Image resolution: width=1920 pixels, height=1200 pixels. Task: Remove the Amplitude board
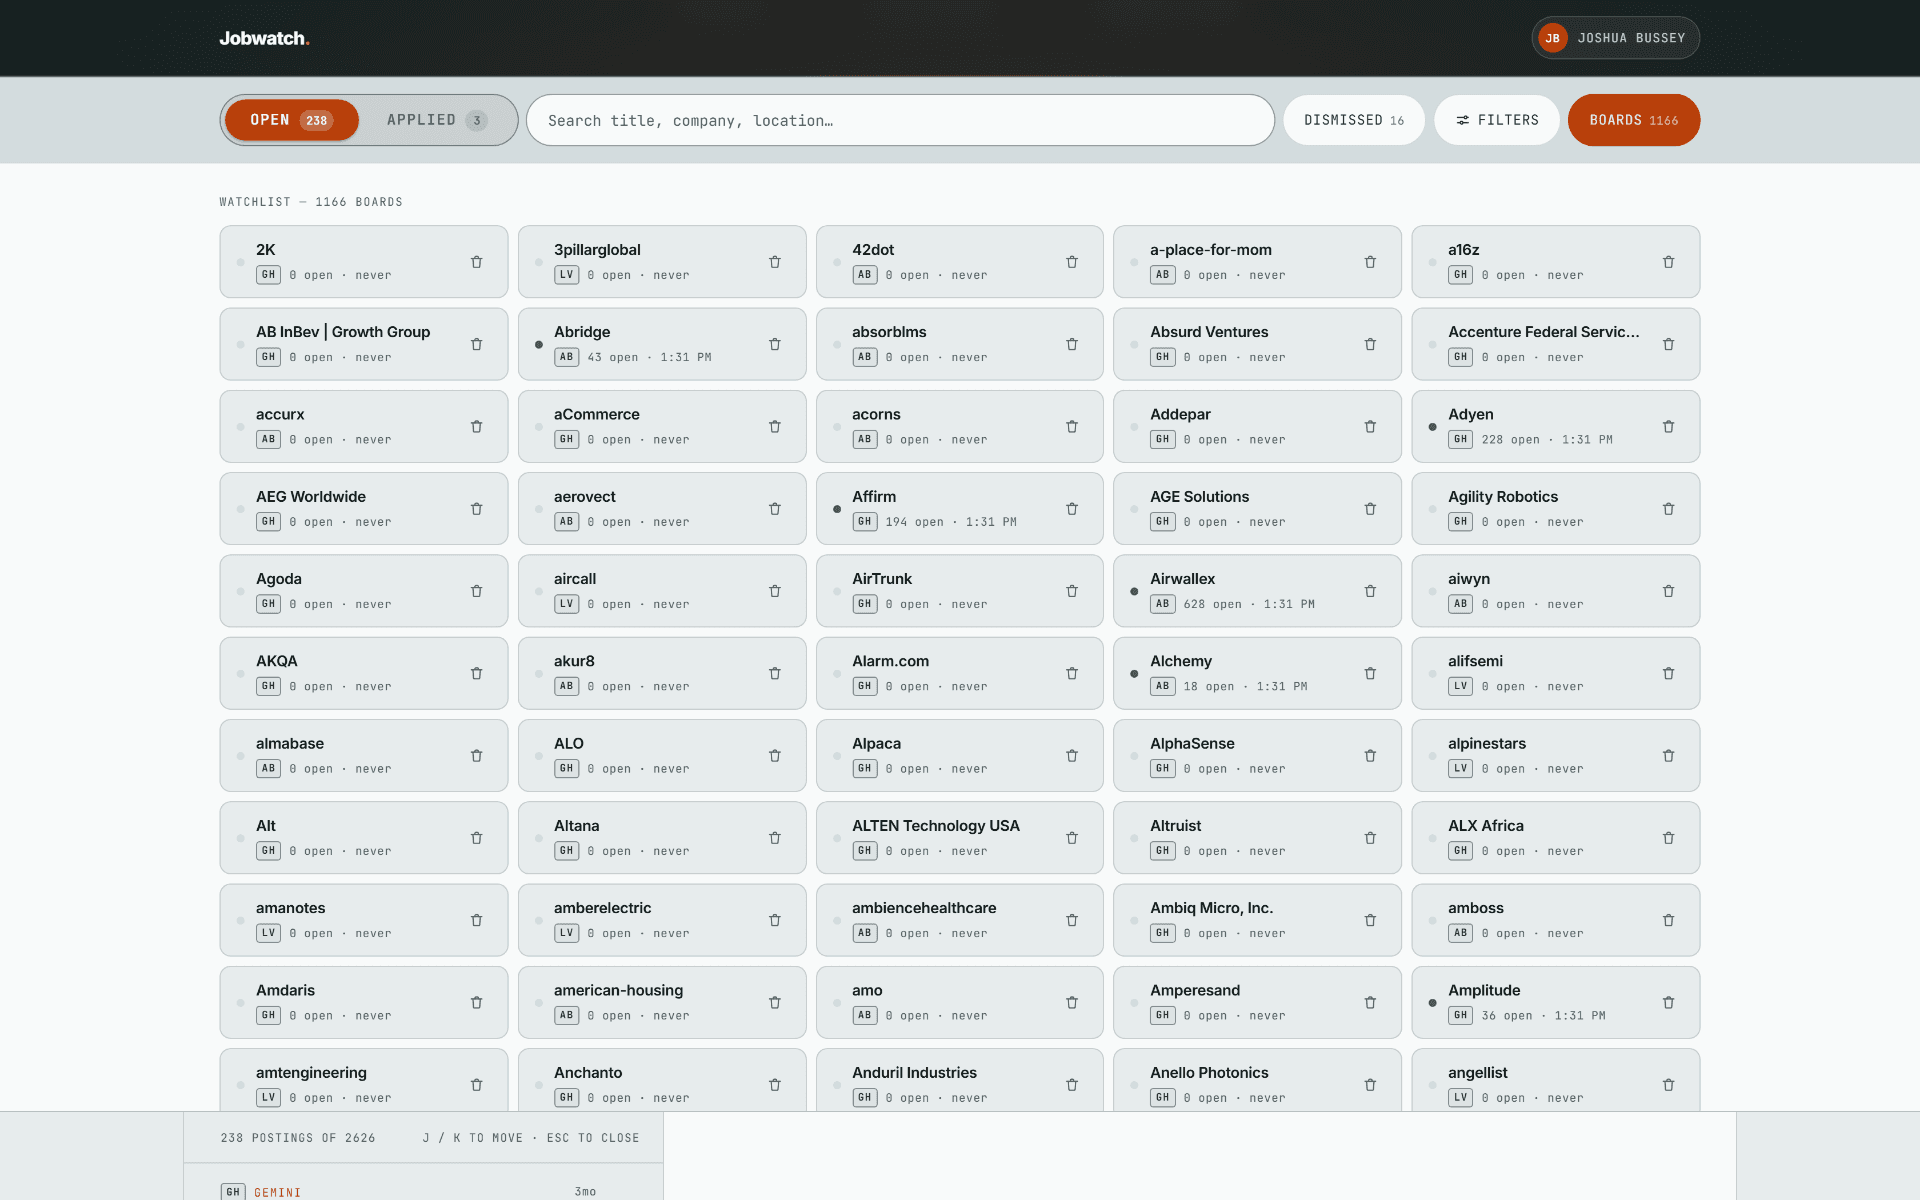[1668, 1003]
